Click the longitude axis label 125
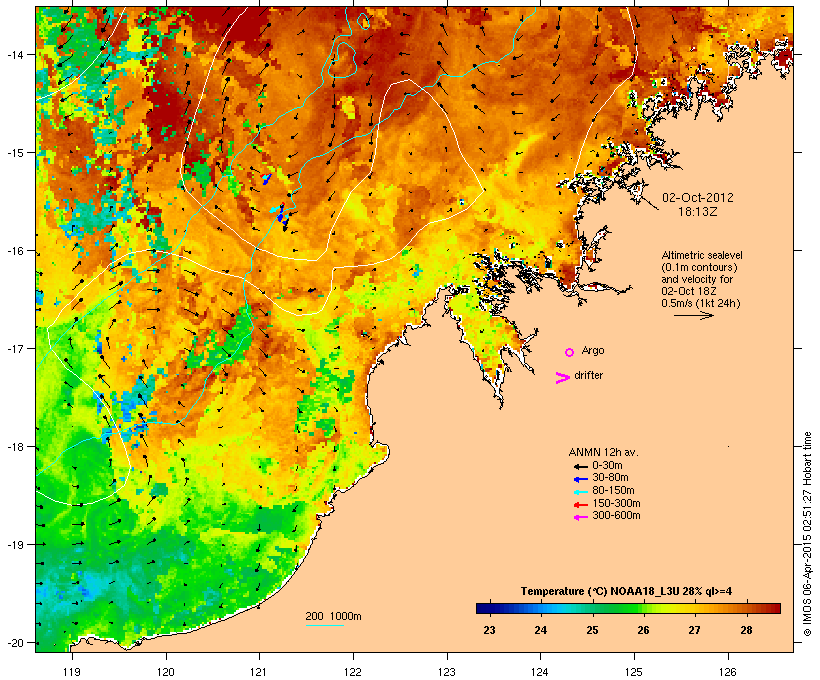Screen dimensions: 820x680 pos(634,672)
